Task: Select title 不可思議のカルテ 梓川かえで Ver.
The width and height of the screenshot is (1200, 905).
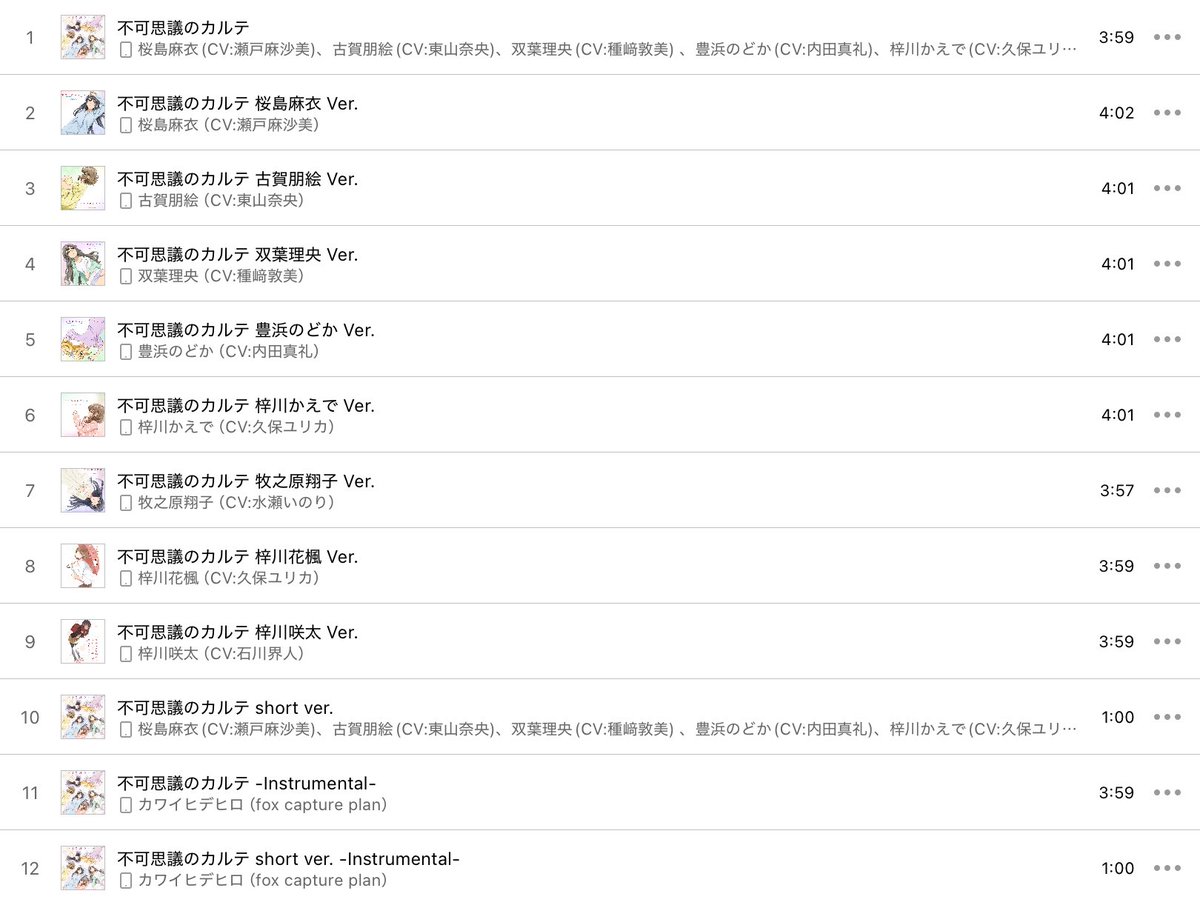Action: coord(246,405)
